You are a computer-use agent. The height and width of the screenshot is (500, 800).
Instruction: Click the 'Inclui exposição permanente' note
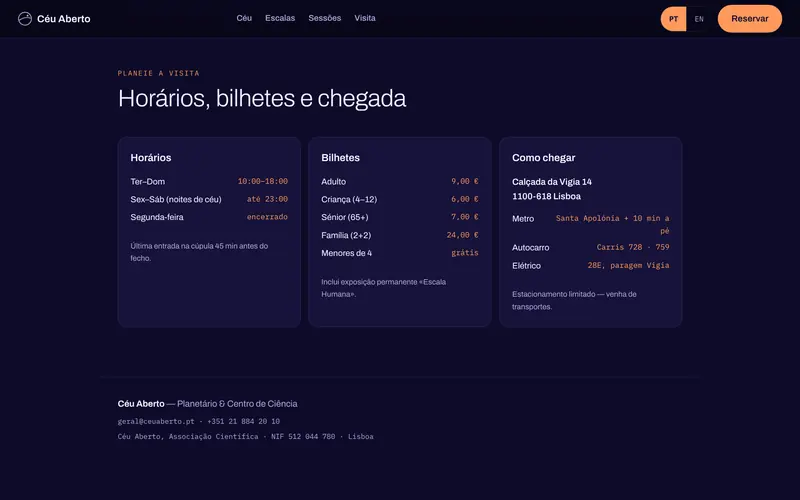click(384, 288)
